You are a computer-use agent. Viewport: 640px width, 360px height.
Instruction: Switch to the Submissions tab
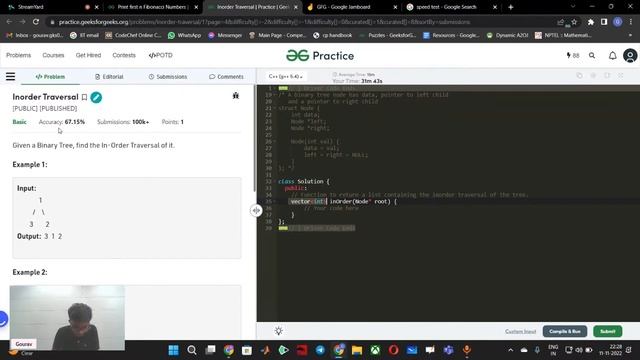click(x=168, y=76)
